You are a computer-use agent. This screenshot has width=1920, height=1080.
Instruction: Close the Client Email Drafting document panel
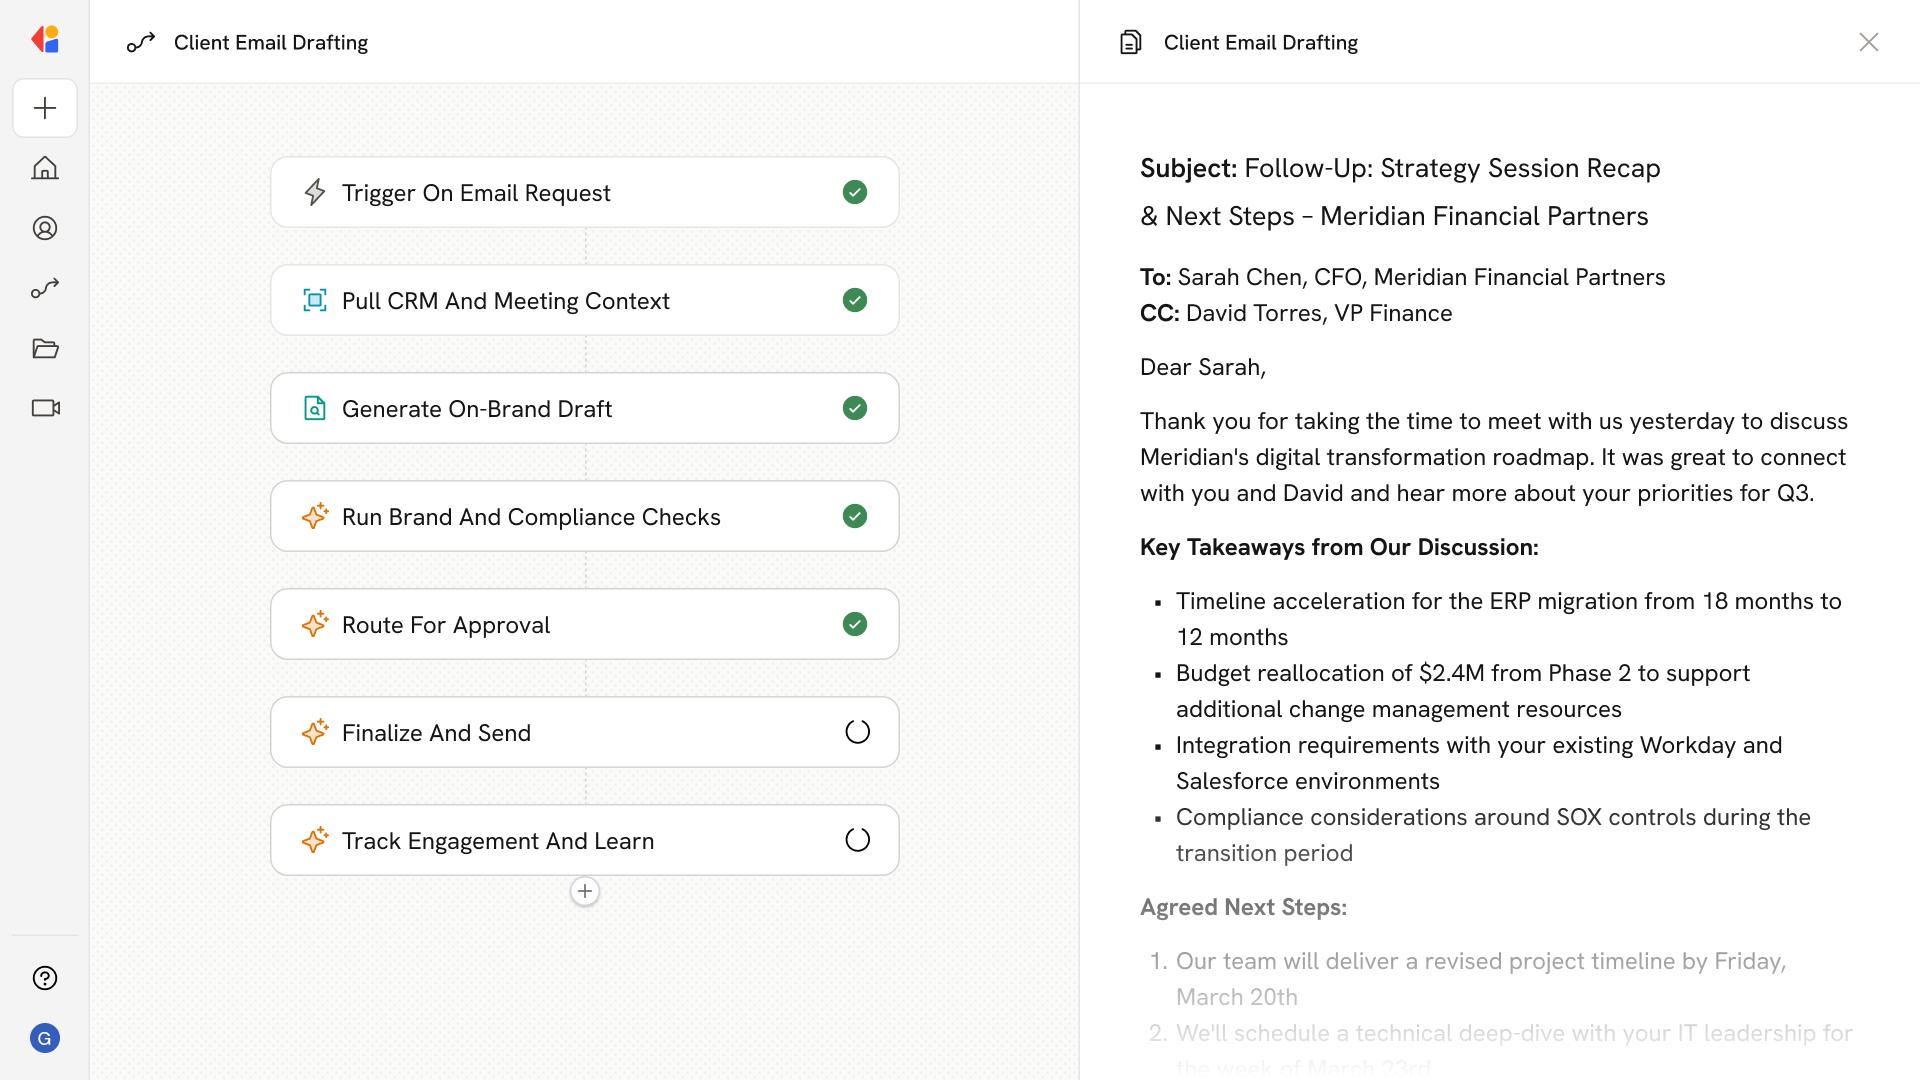tap(1868, 42)
